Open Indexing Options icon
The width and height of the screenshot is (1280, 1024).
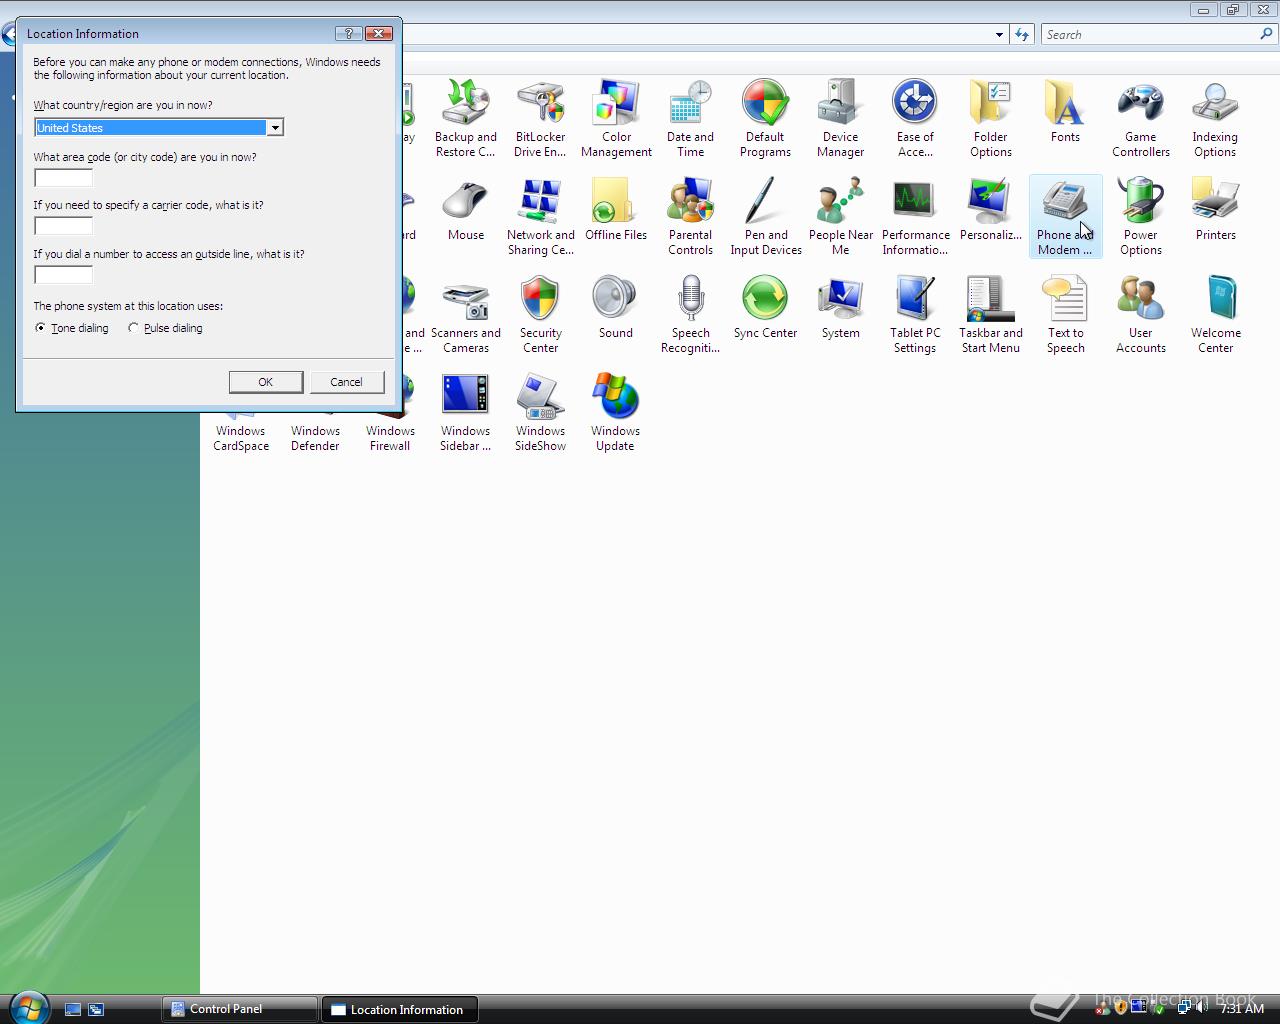click(x=1215, y=118)
